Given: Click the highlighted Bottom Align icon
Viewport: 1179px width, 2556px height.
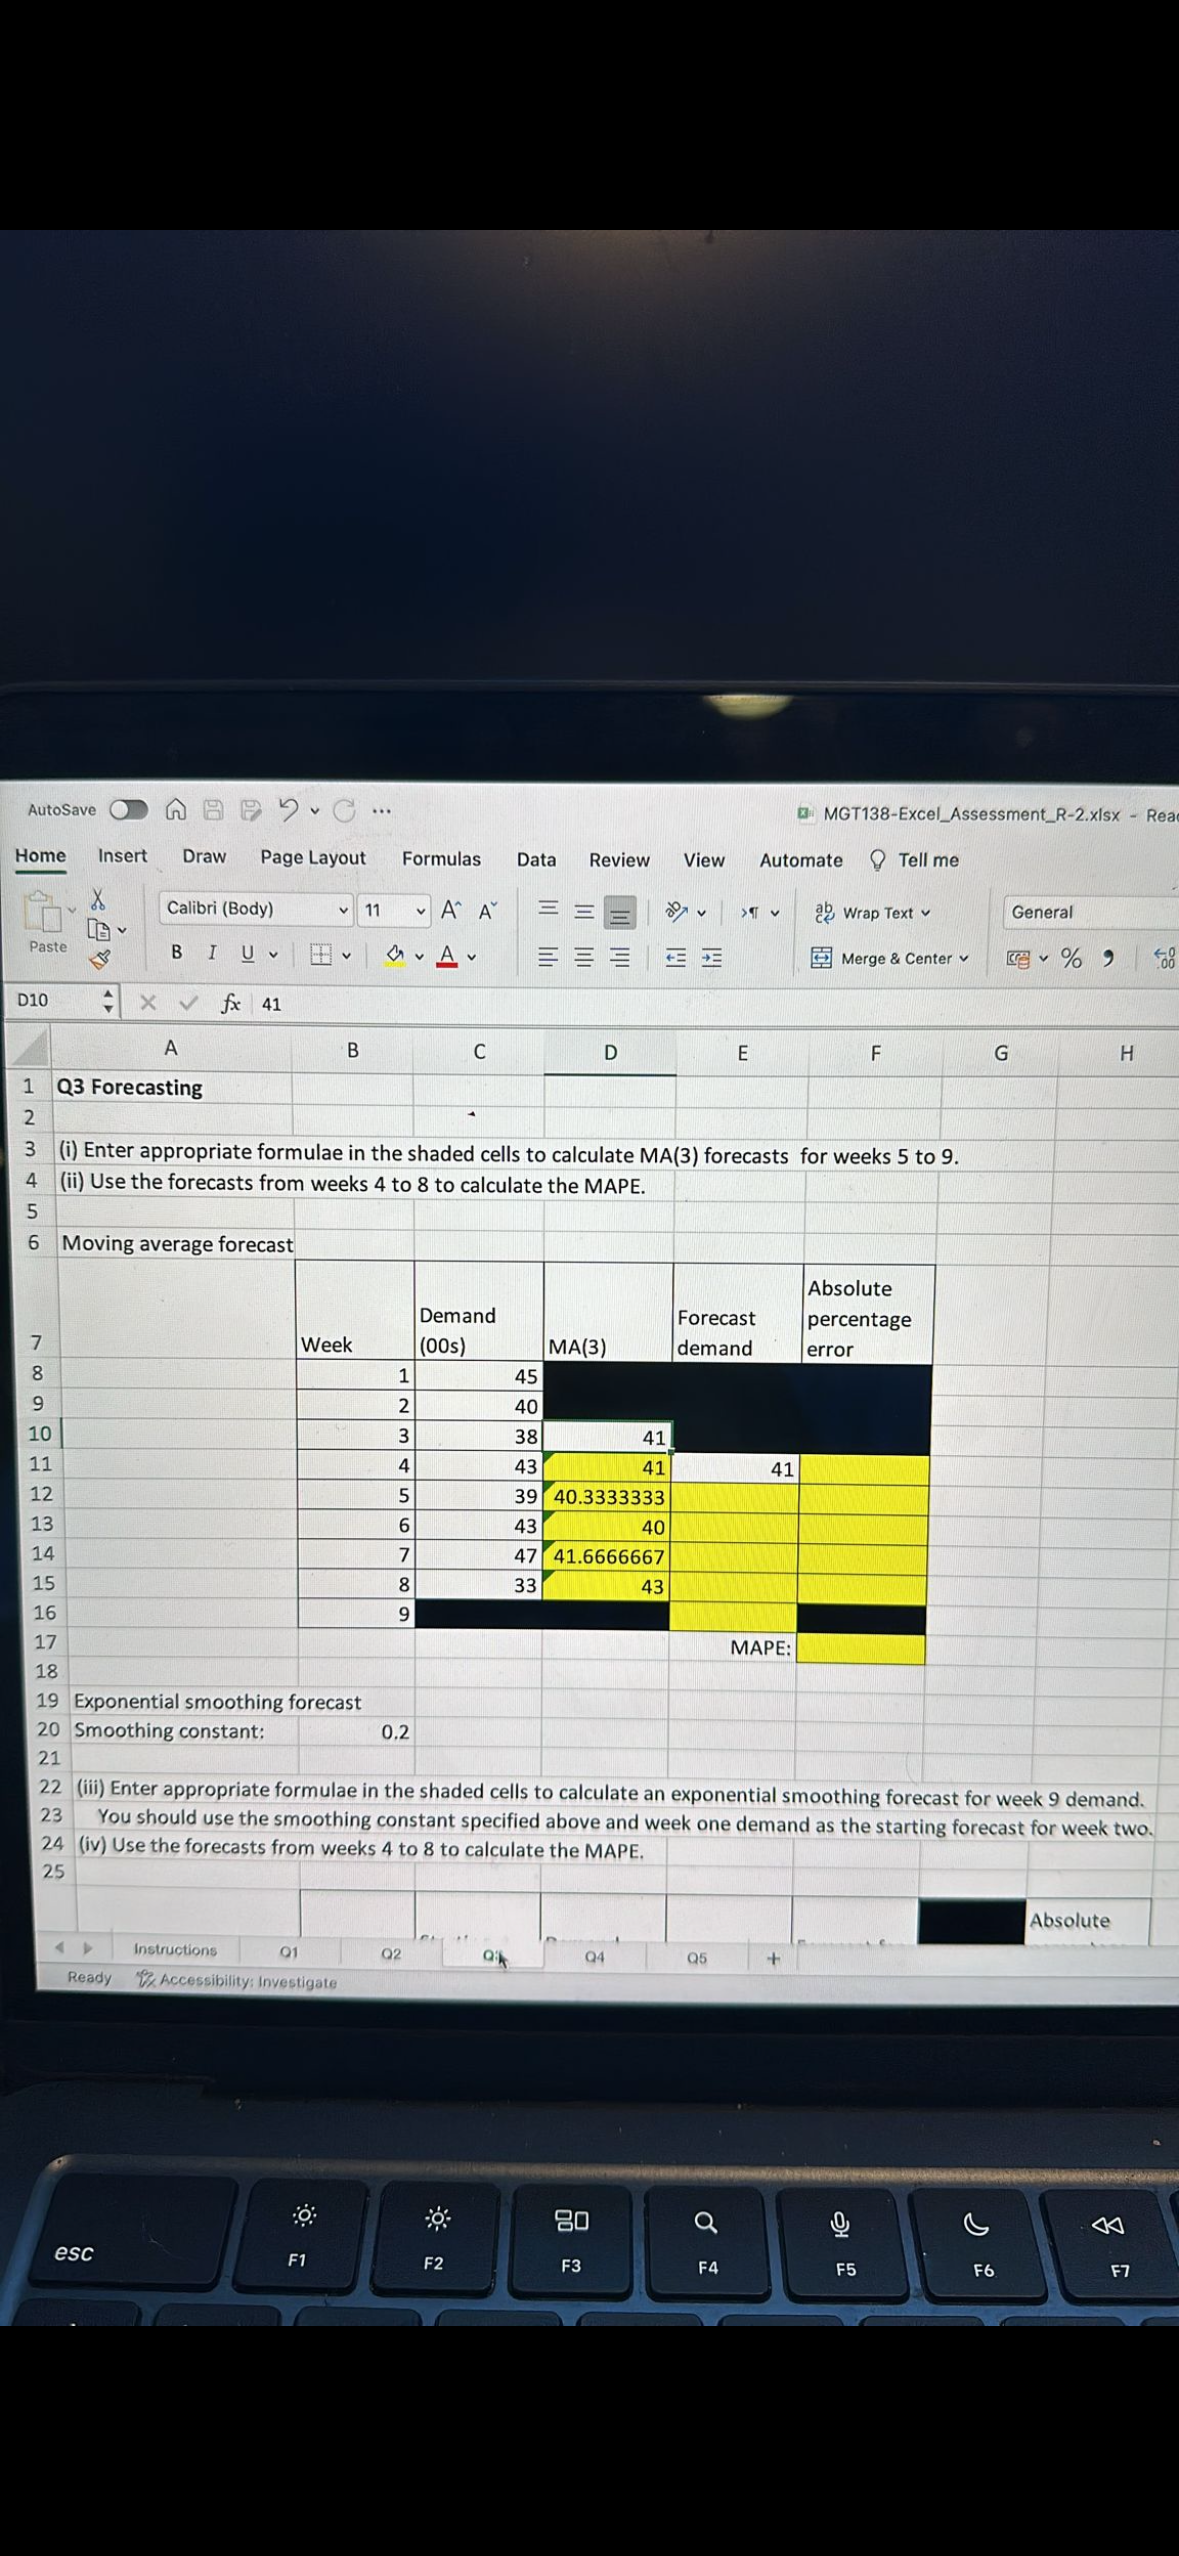Looking at the screenshot, I should 620,913.
